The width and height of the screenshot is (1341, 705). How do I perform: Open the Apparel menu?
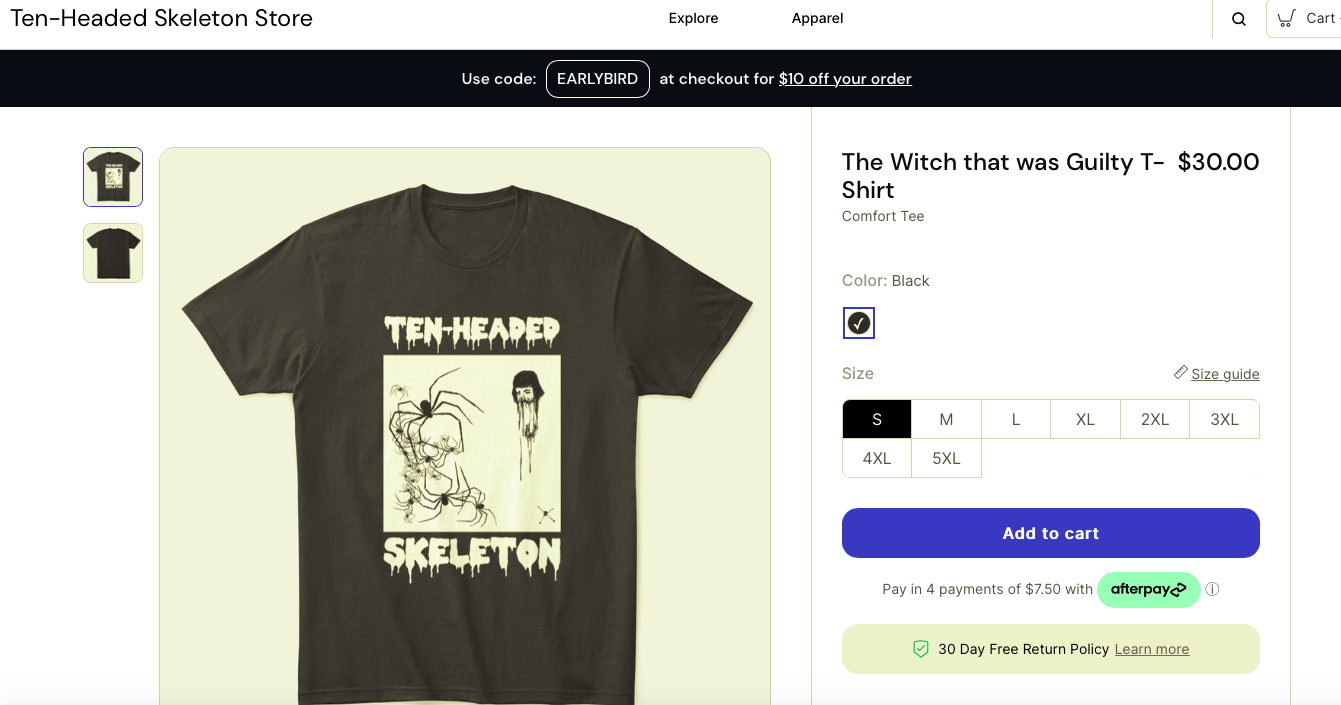818,18
